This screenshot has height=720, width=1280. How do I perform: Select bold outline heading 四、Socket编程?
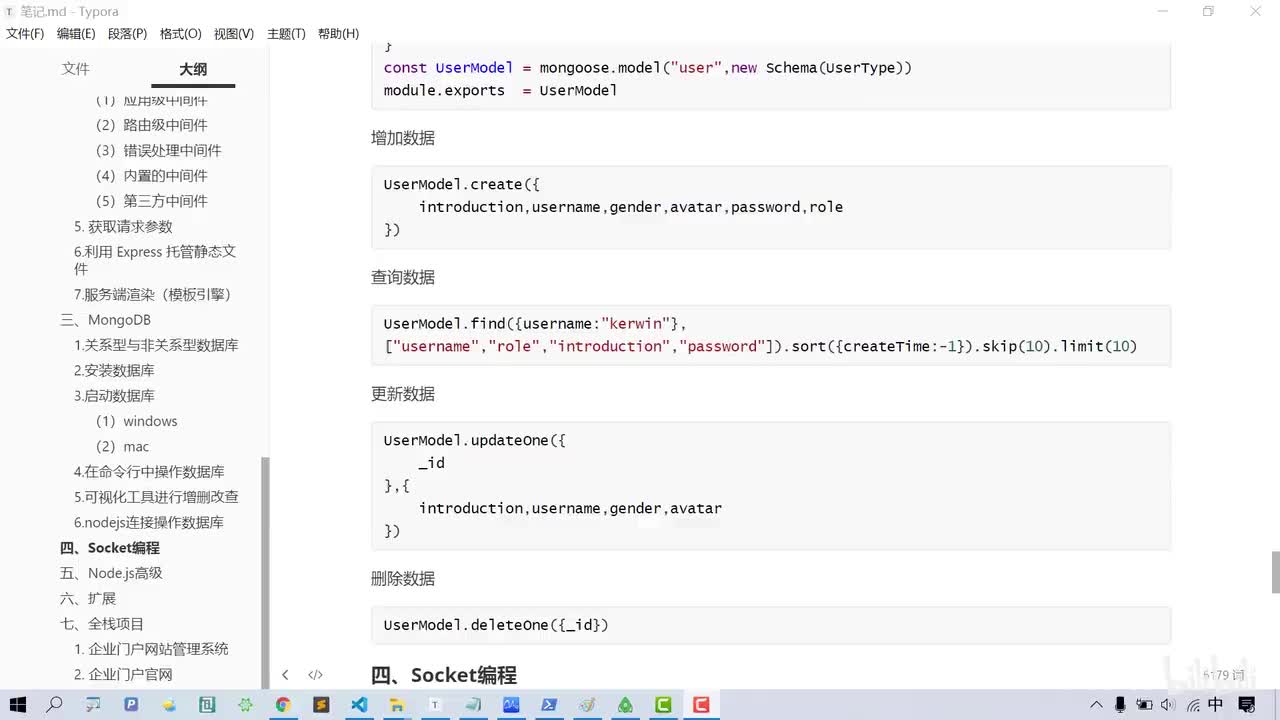click(x=110, y=548)
